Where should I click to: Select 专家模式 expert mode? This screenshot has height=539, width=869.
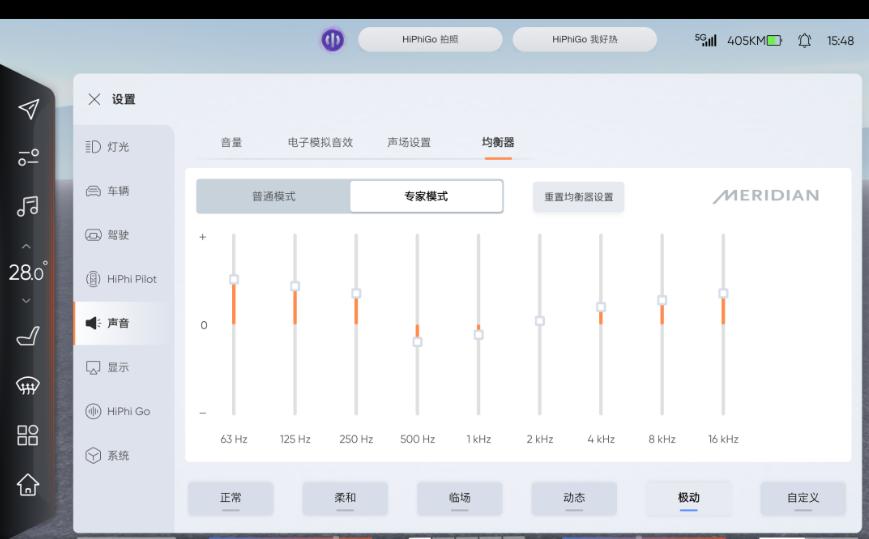click(426, 196)
